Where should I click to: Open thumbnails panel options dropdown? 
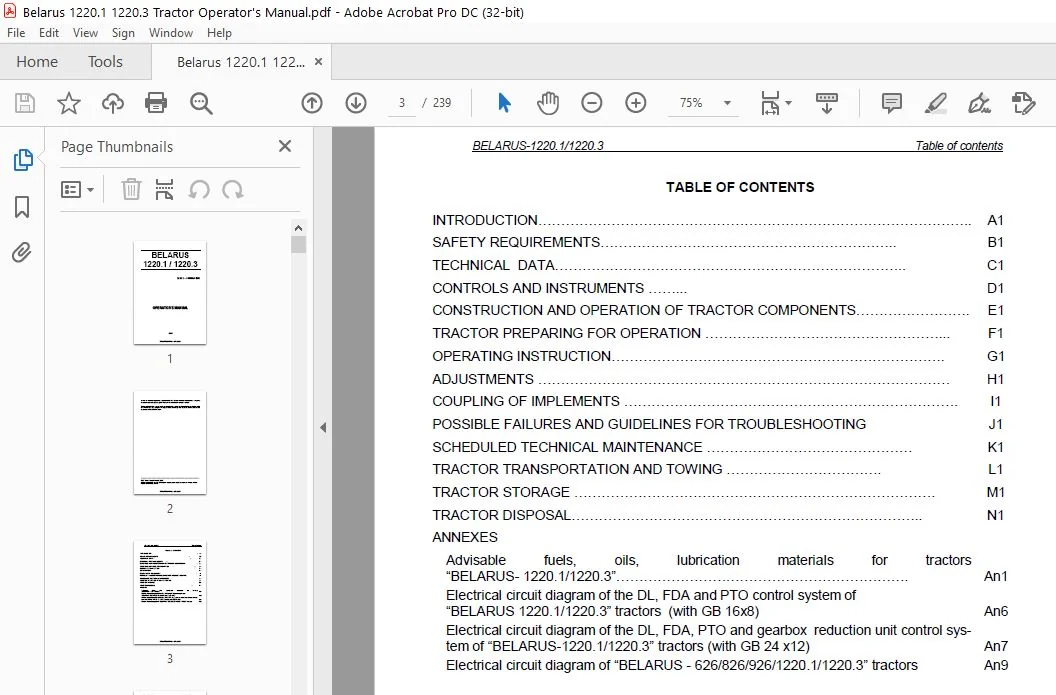77,189
